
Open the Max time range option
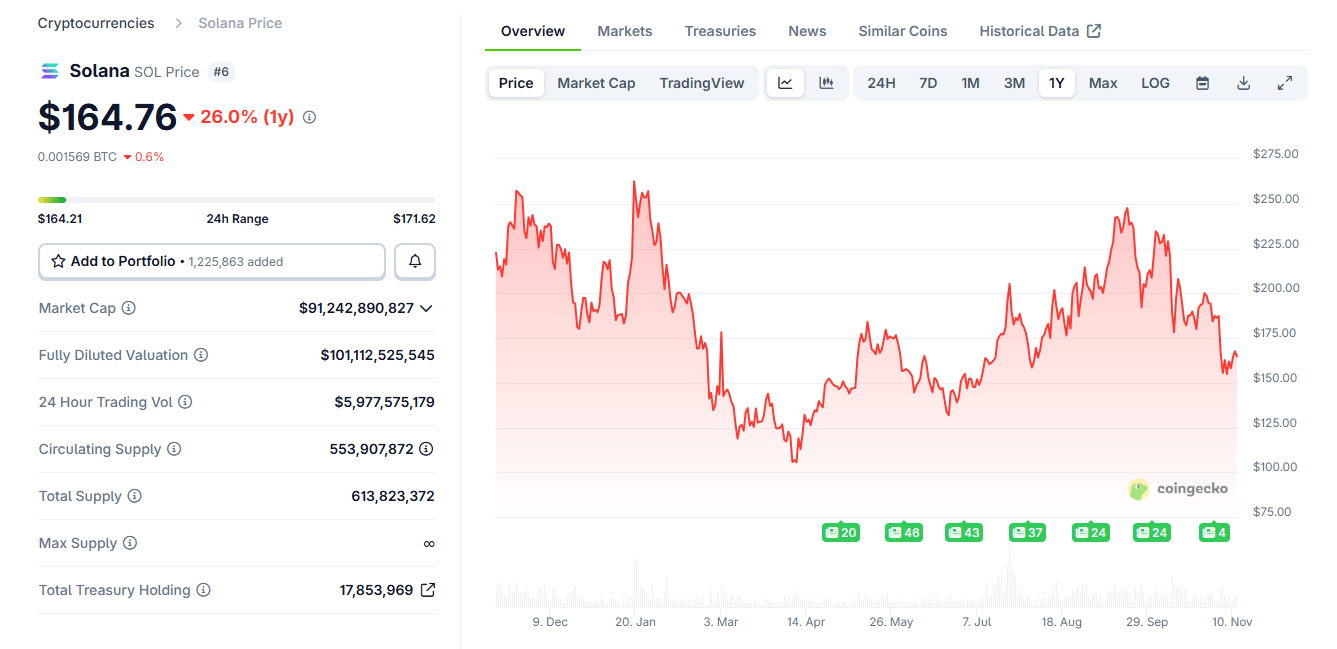(1103, 83)
